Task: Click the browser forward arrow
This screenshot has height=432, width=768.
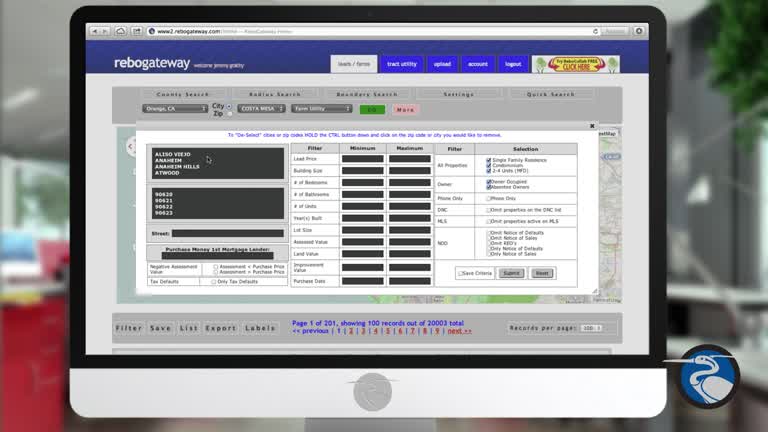Action: pyautogui.click(x=105, y=31)
